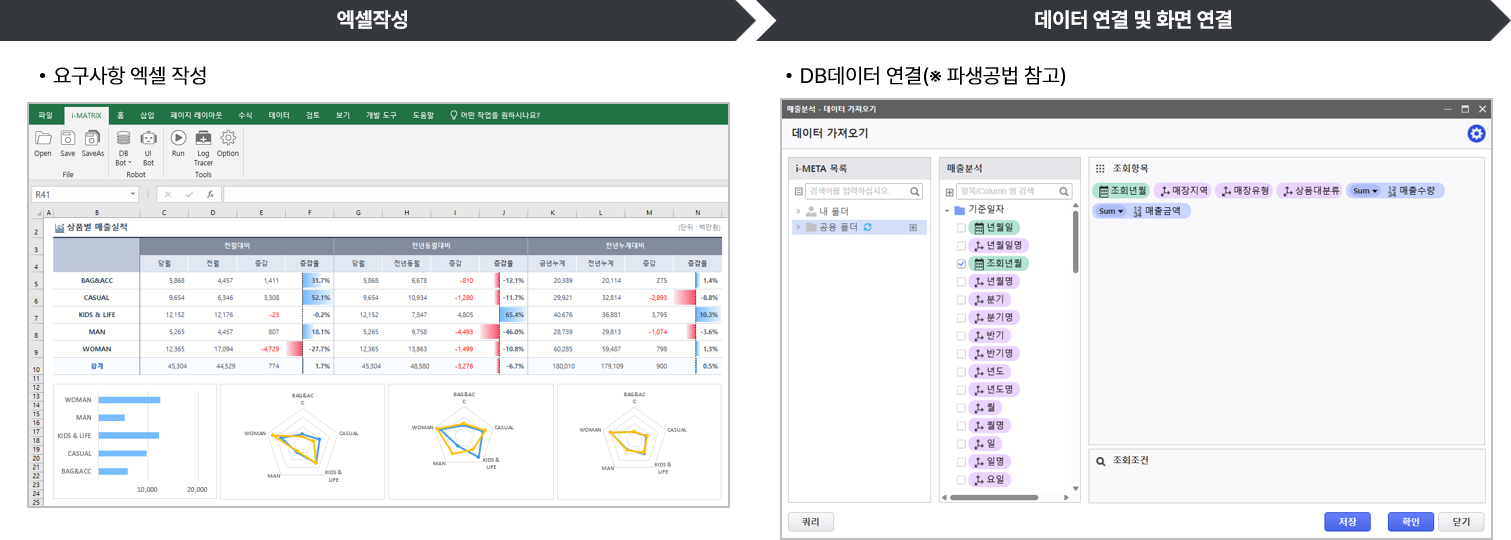
Task: Expand the 내 폴더 tree node
Action: pyautogui.click(x=798, y=212)
